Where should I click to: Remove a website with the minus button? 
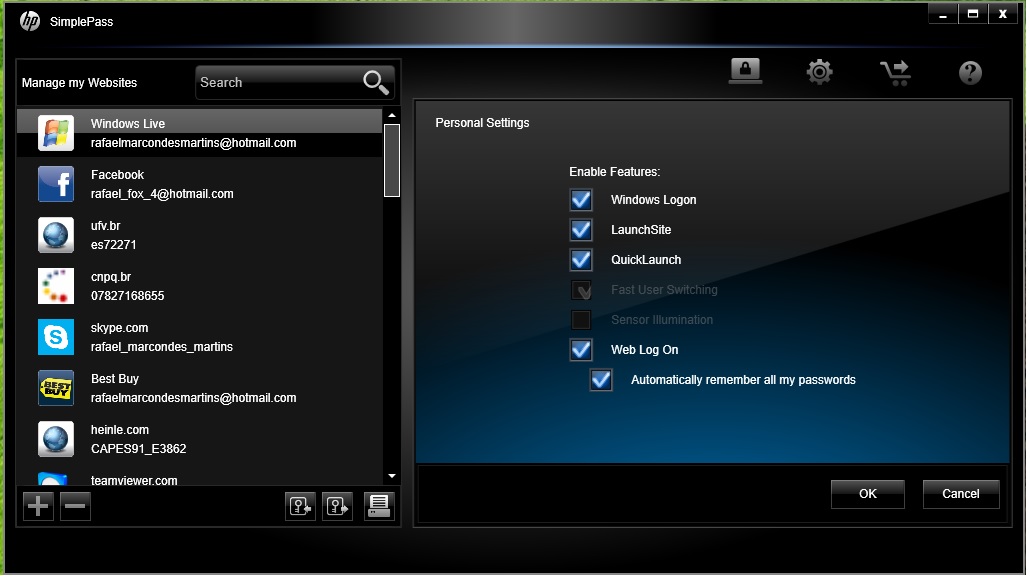tap(76, 506)
